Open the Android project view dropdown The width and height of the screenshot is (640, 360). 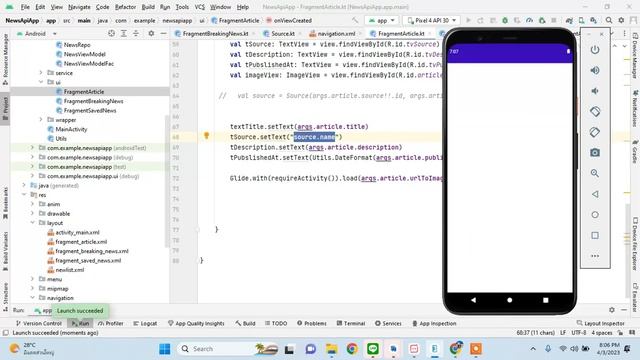point(37,33)
